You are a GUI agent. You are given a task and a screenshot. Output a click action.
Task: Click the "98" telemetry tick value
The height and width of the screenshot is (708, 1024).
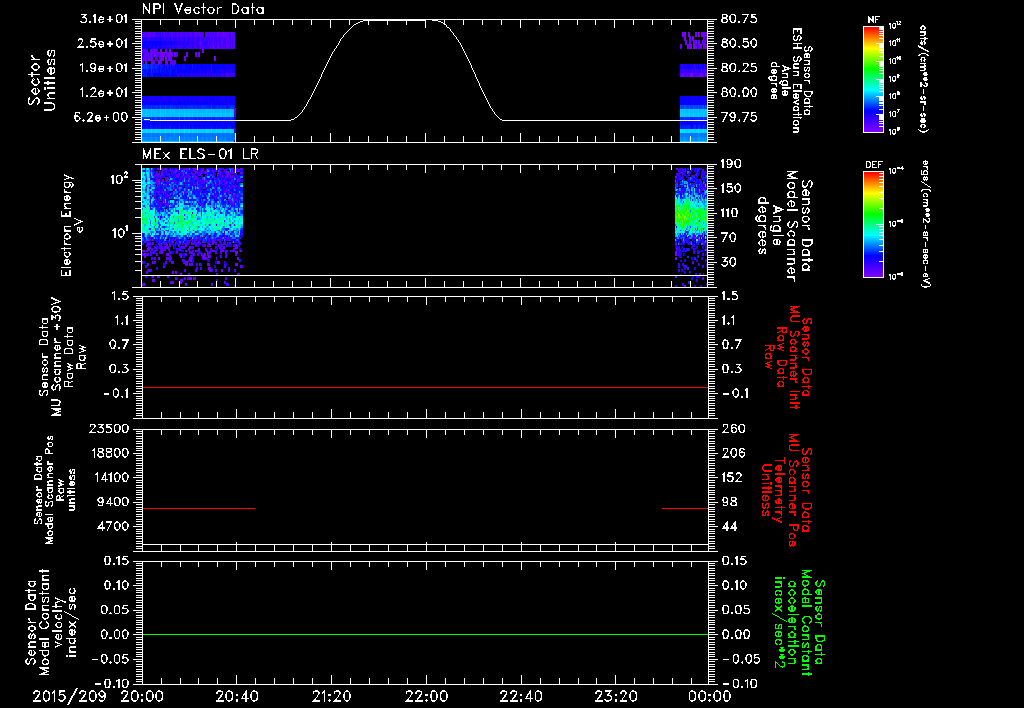(728, 502)
